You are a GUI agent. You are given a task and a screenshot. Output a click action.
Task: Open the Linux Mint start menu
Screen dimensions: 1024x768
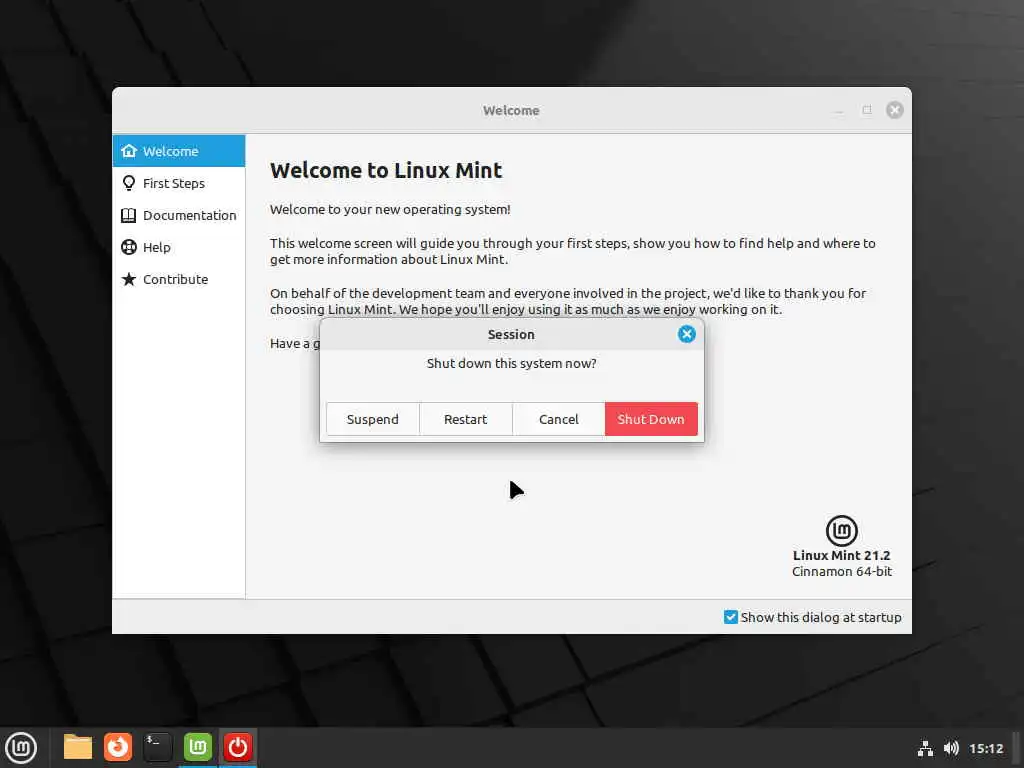coord(20,747)
